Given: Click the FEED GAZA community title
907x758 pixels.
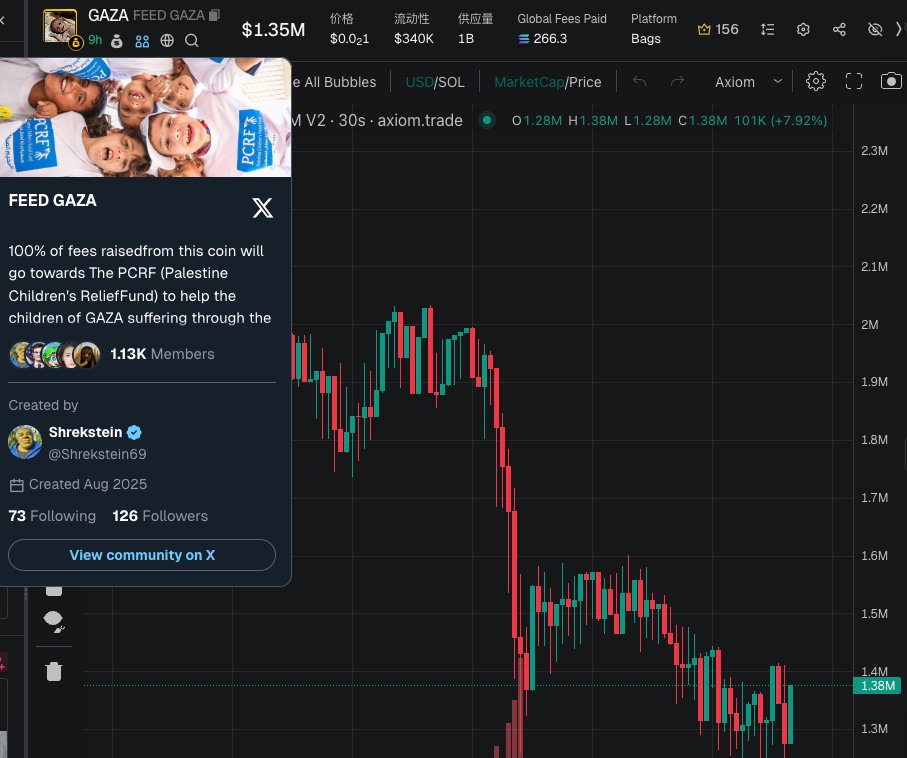Looking at the screenshot, I should (x=53, y=200).
